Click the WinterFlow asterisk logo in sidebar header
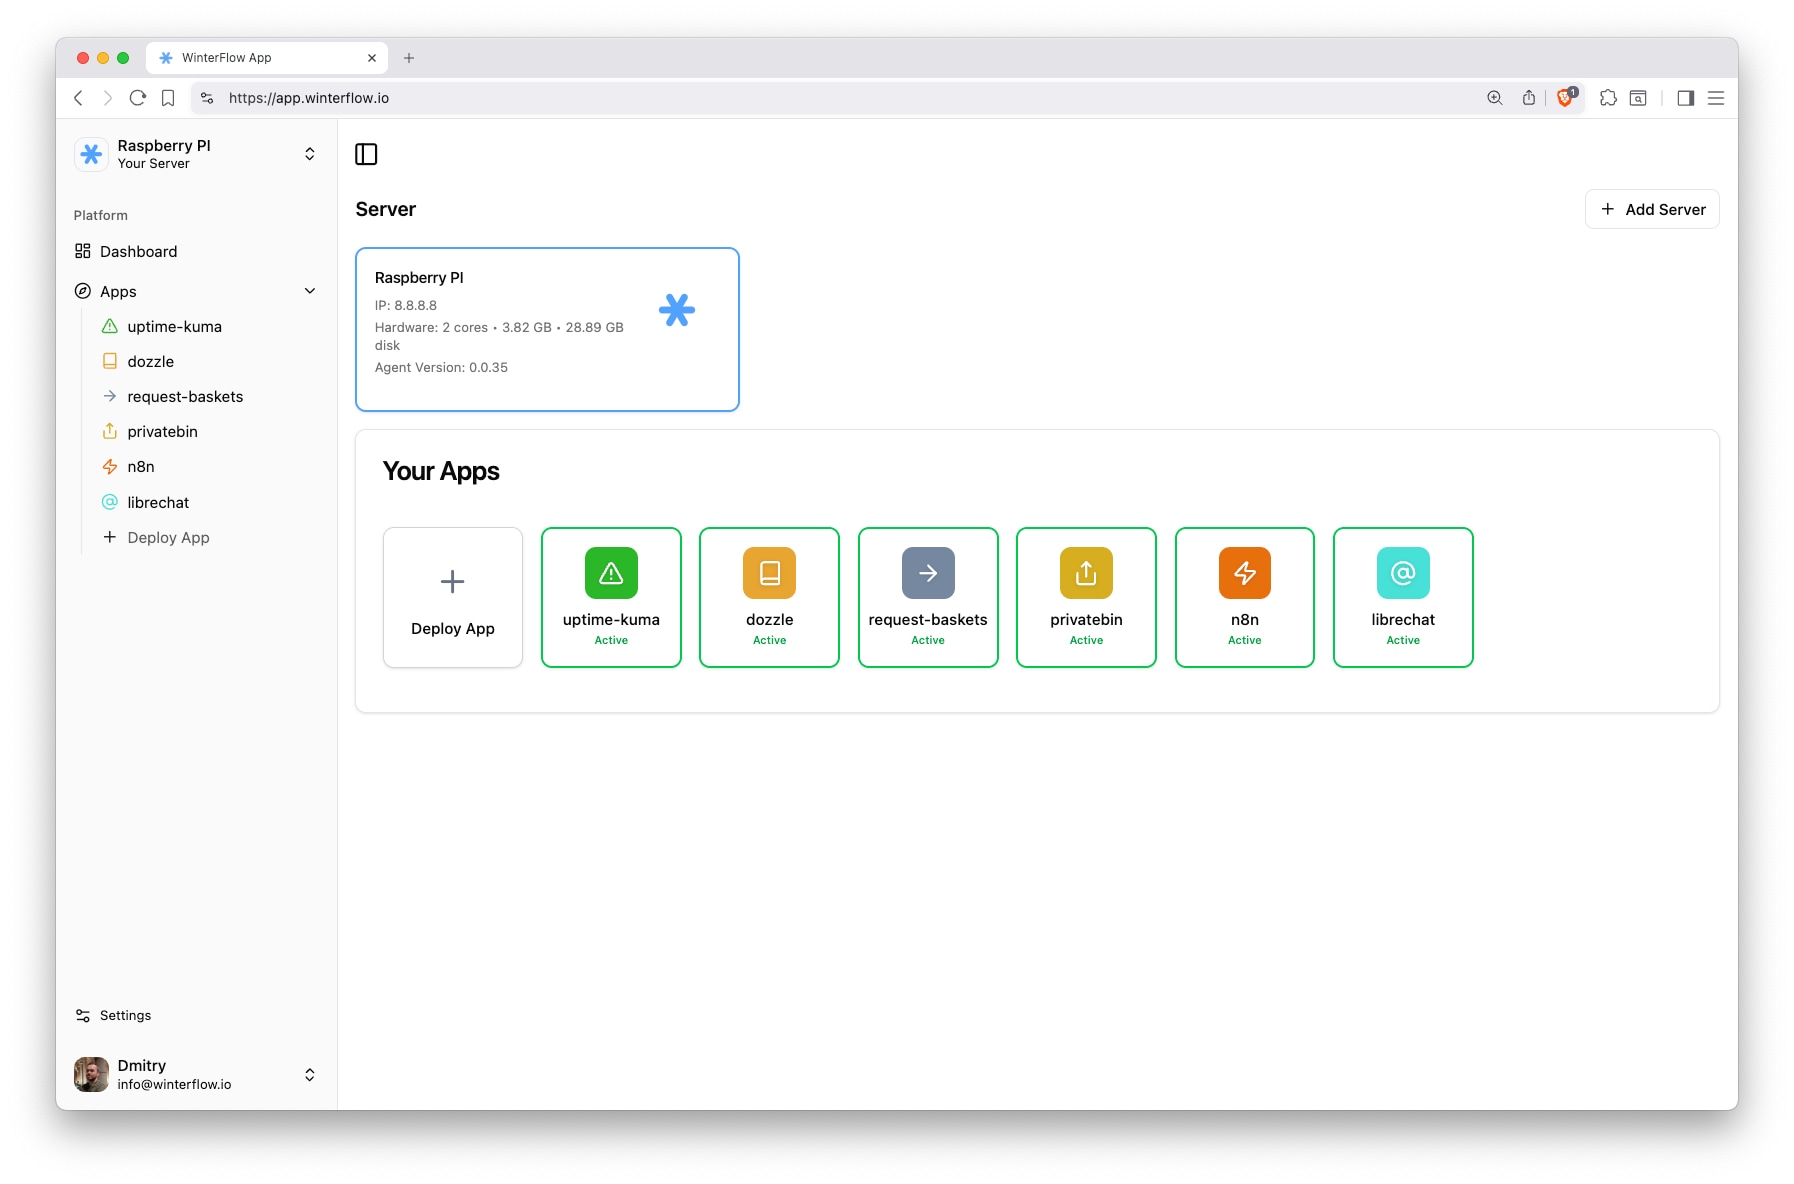 91,154
